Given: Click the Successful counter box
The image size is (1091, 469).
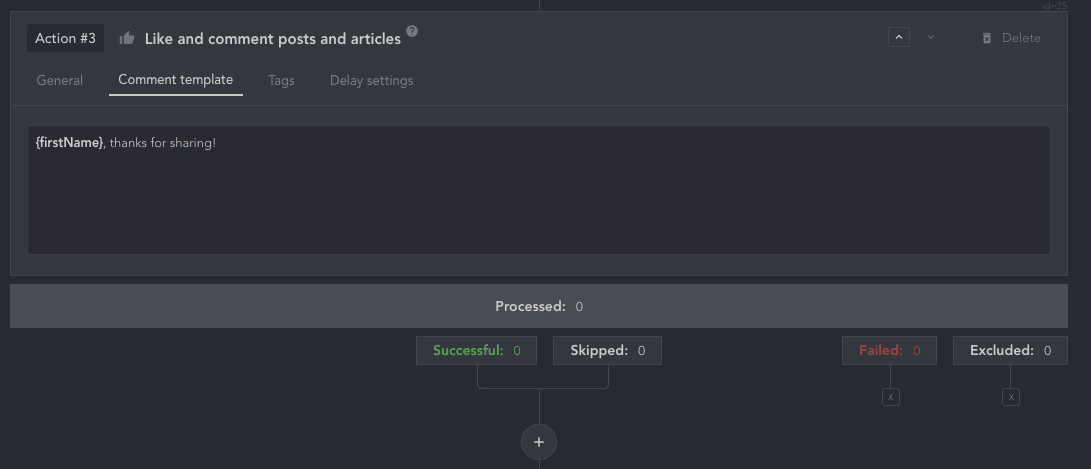Looking at the screenshot, I should [477, 351].
